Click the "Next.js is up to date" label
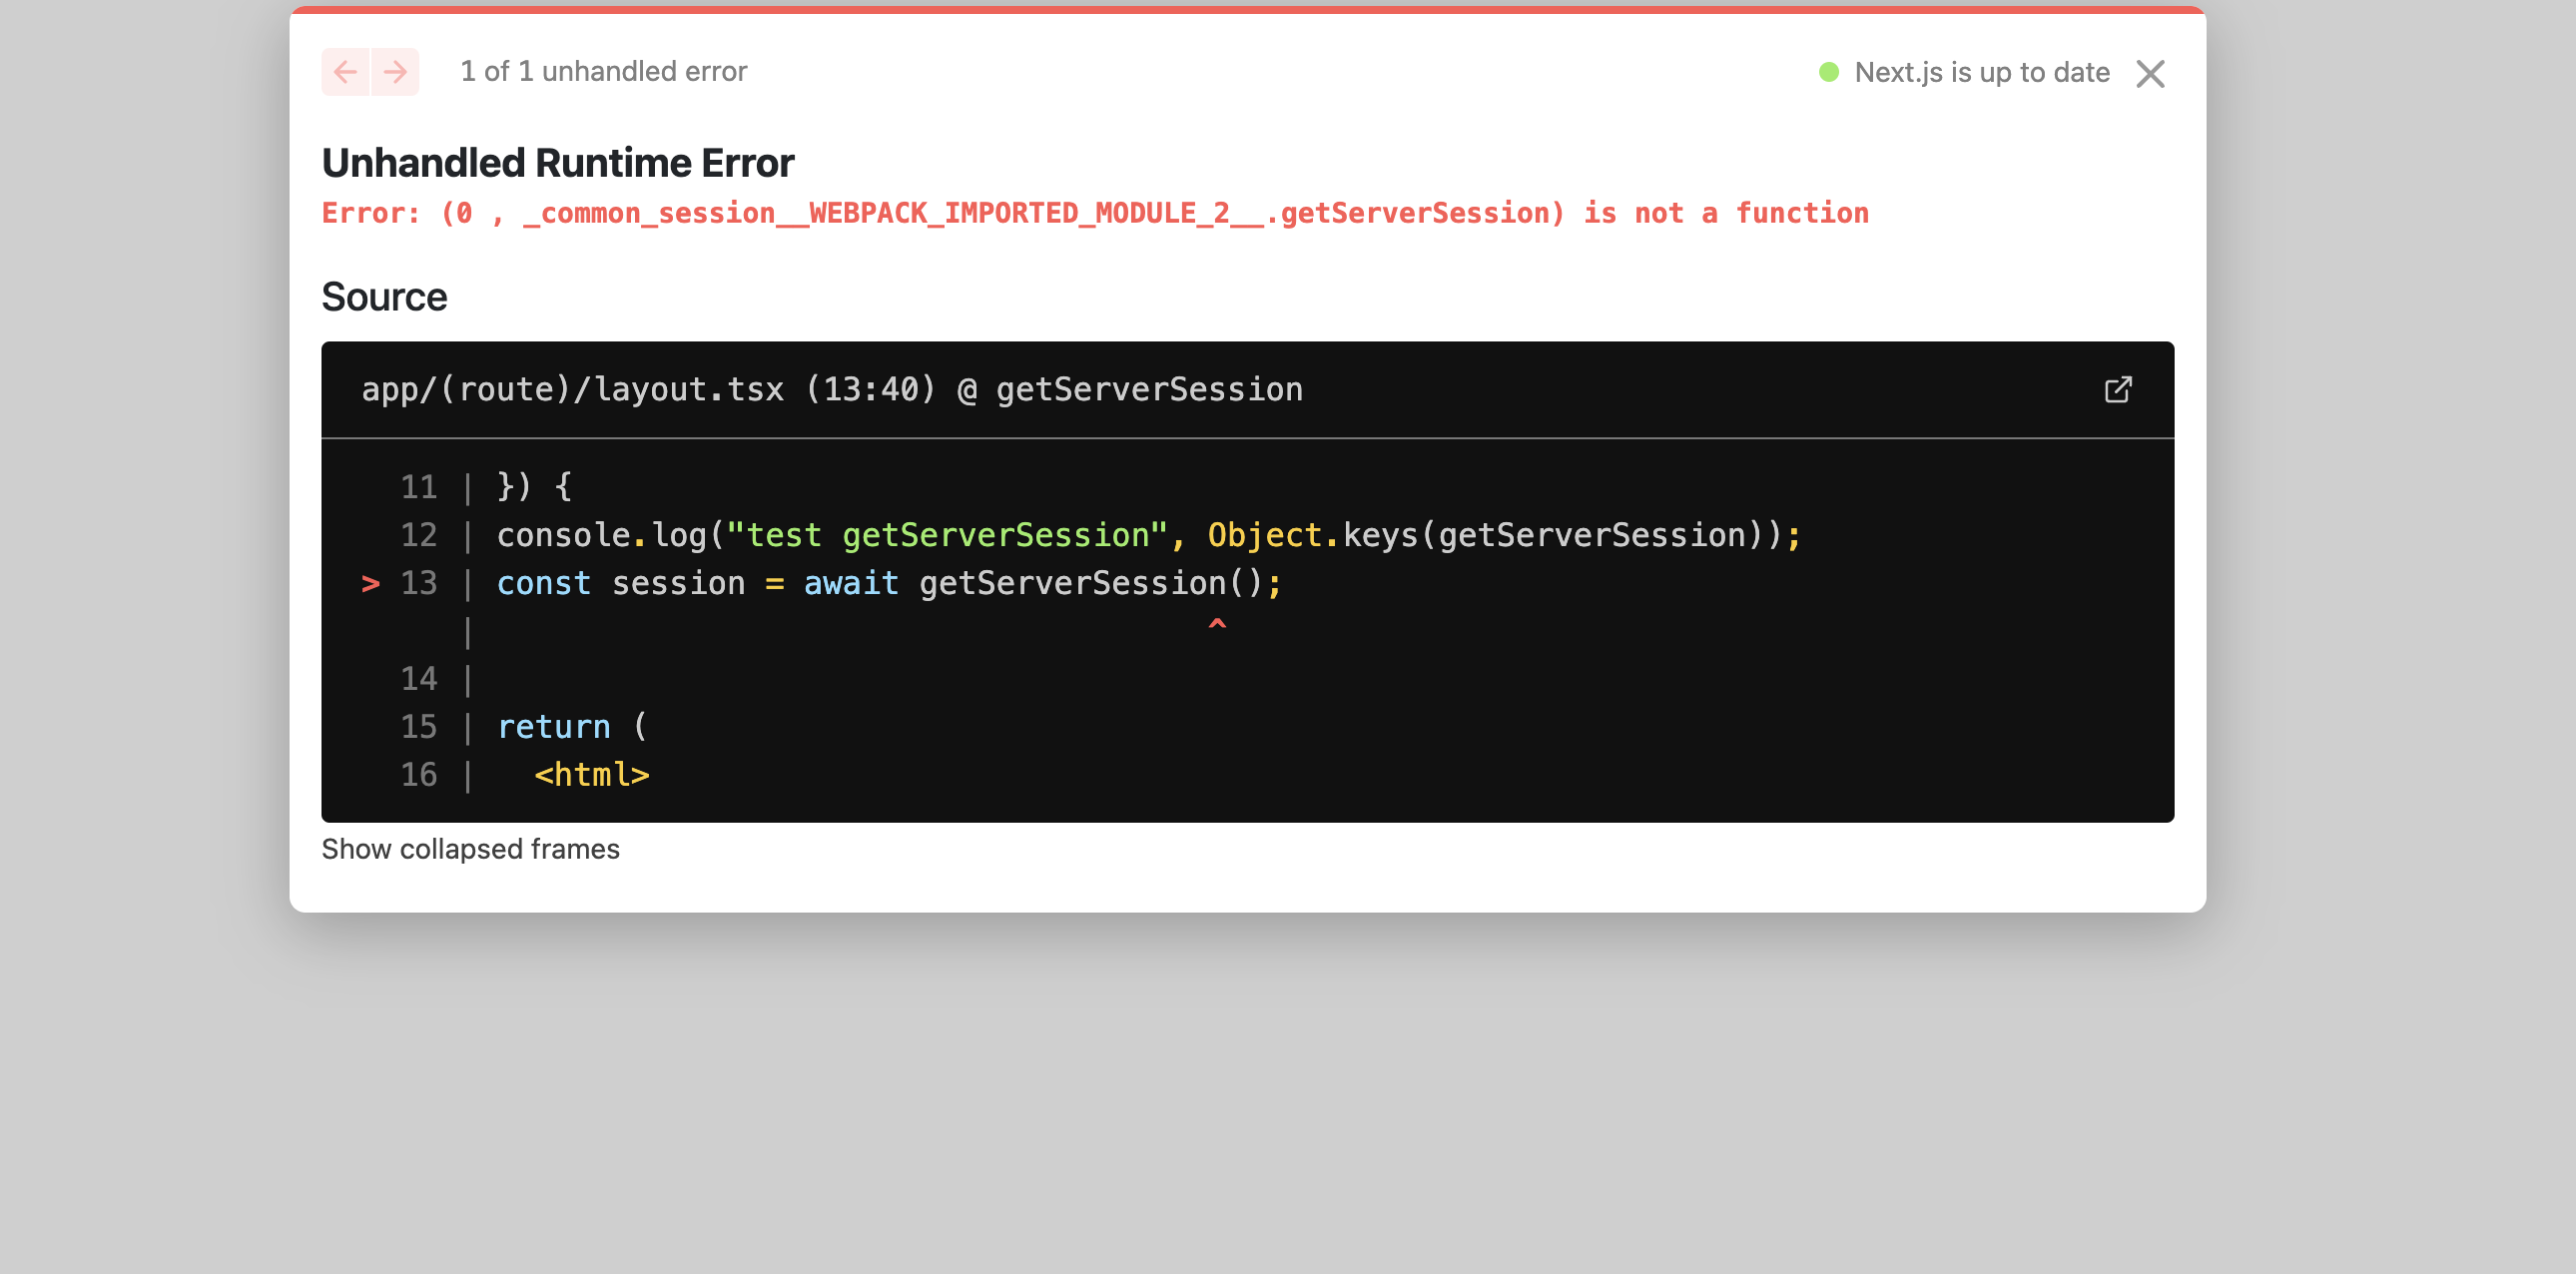The width and height of the screenshot is (2576, 1274). 1981,72
